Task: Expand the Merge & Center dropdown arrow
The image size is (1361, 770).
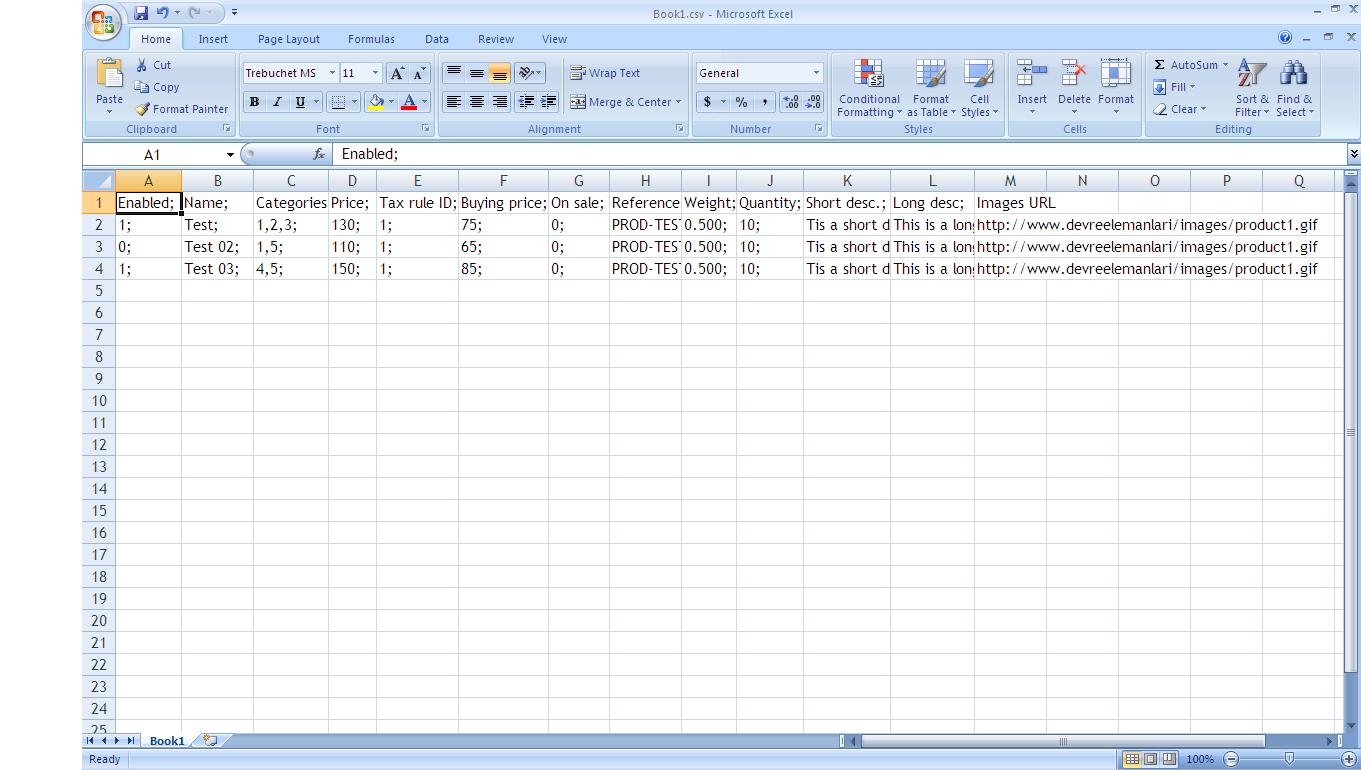Action: pyautogui.click(x=678, y=102)
